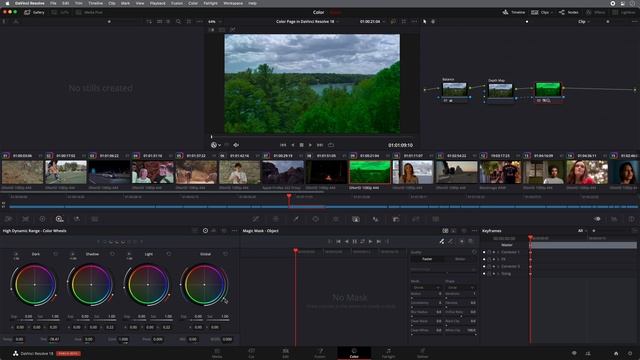Select clip 10 woman thumbnail
The image size is (640, 360).
click(413, 172)
